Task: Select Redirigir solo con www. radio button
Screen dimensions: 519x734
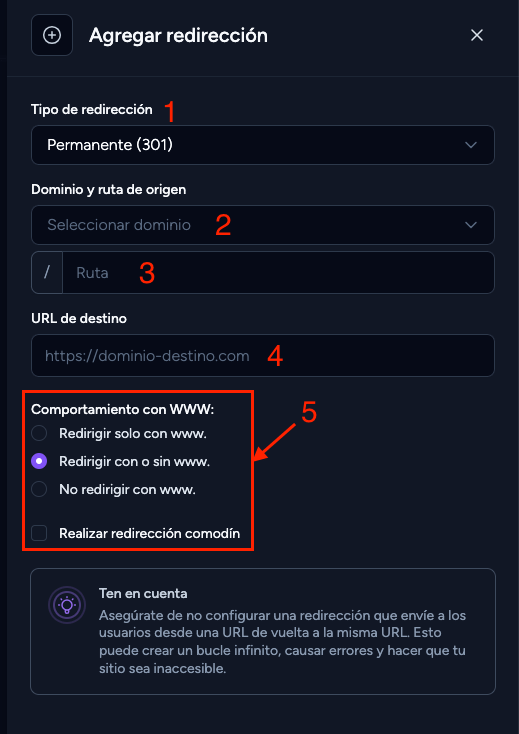Action: (x=39, y=433)
